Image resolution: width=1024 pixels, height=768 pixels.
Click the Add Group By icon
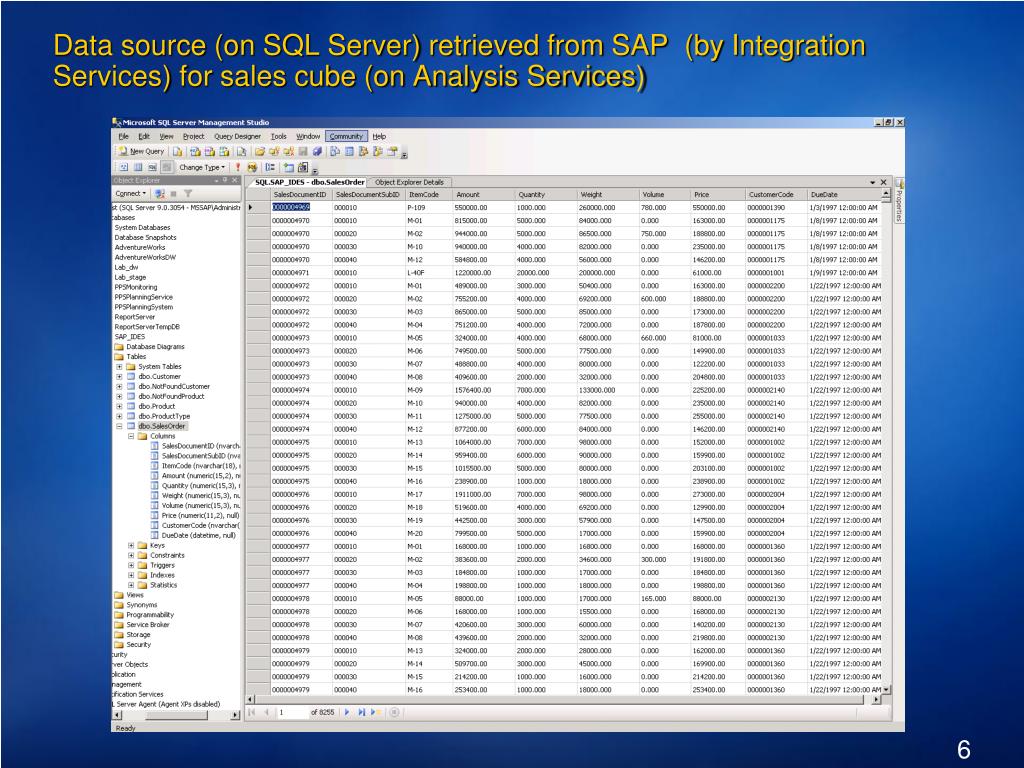click(270, 167)
